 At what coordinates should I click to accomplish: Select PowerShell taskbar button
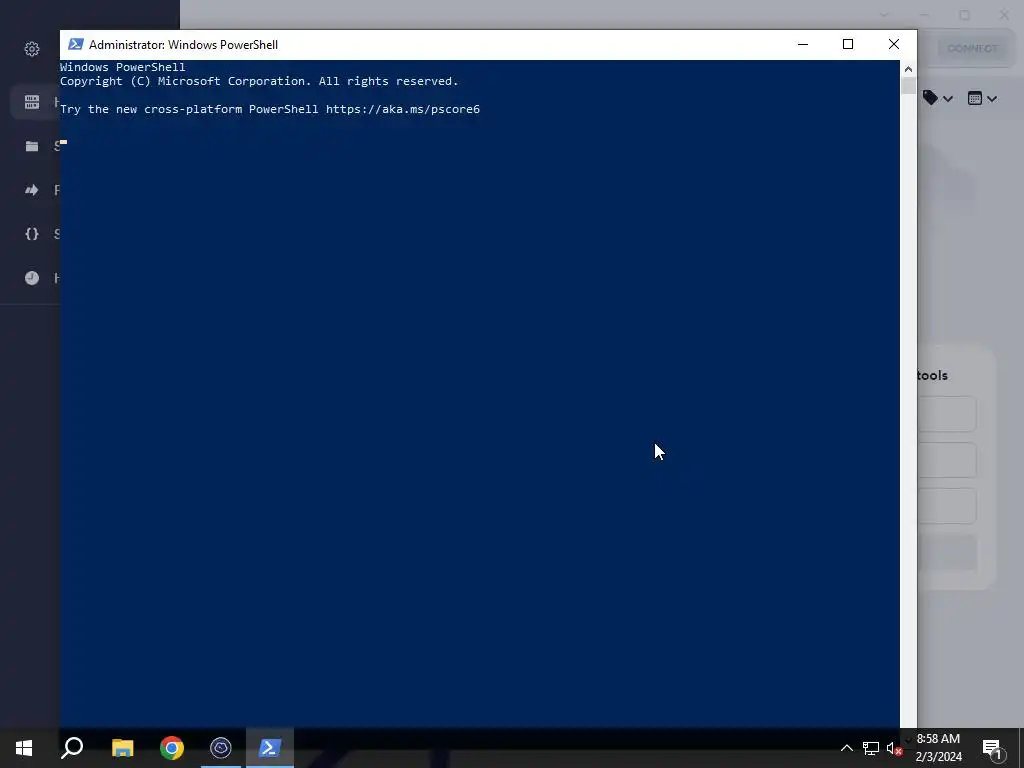(x=270, y=748)
